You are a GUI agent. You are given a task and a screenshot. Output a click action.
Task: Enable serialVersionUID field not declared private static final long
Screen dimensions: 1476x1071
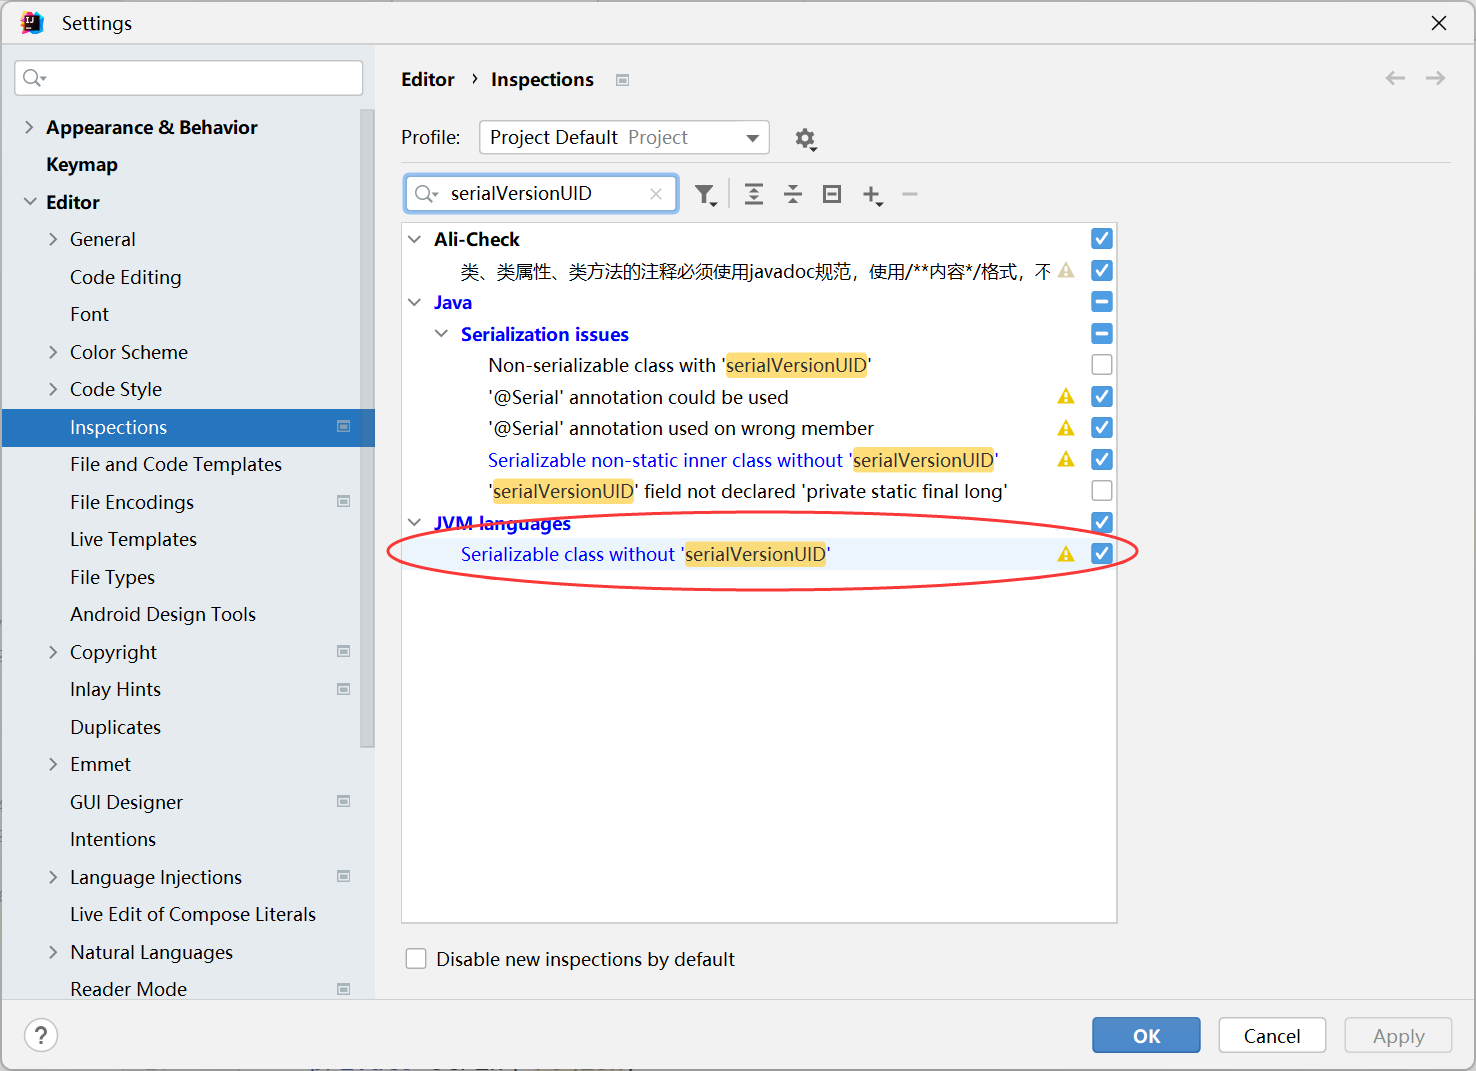pyautogui.click(x=1102, y=491)
